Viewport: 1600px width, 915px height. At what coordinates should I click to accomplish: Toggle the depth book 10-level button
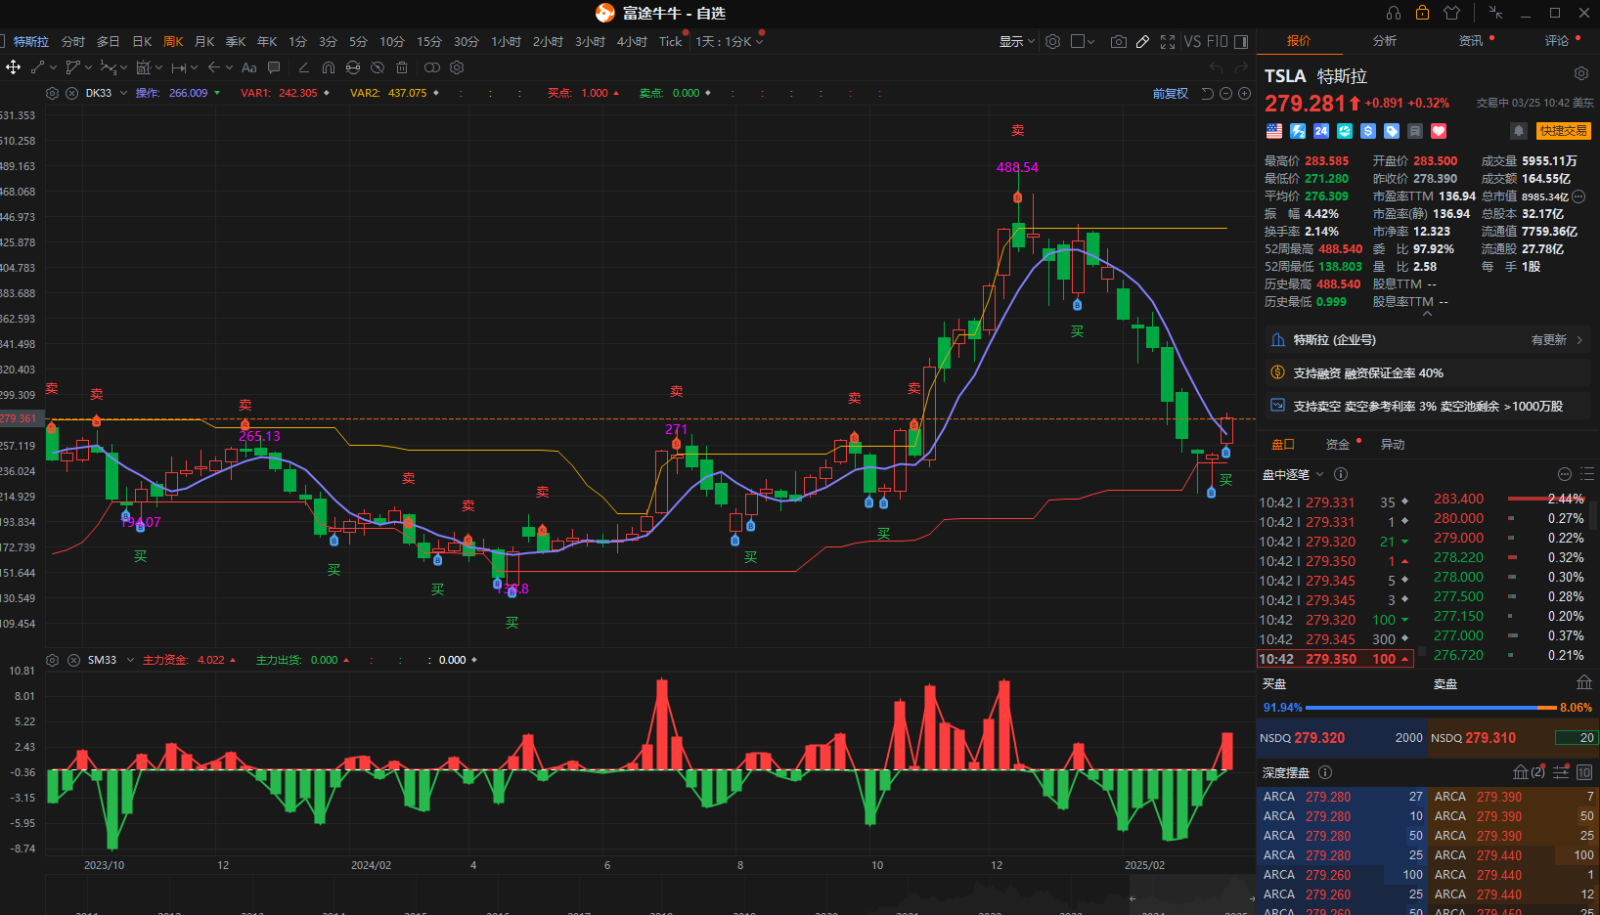1584,772
